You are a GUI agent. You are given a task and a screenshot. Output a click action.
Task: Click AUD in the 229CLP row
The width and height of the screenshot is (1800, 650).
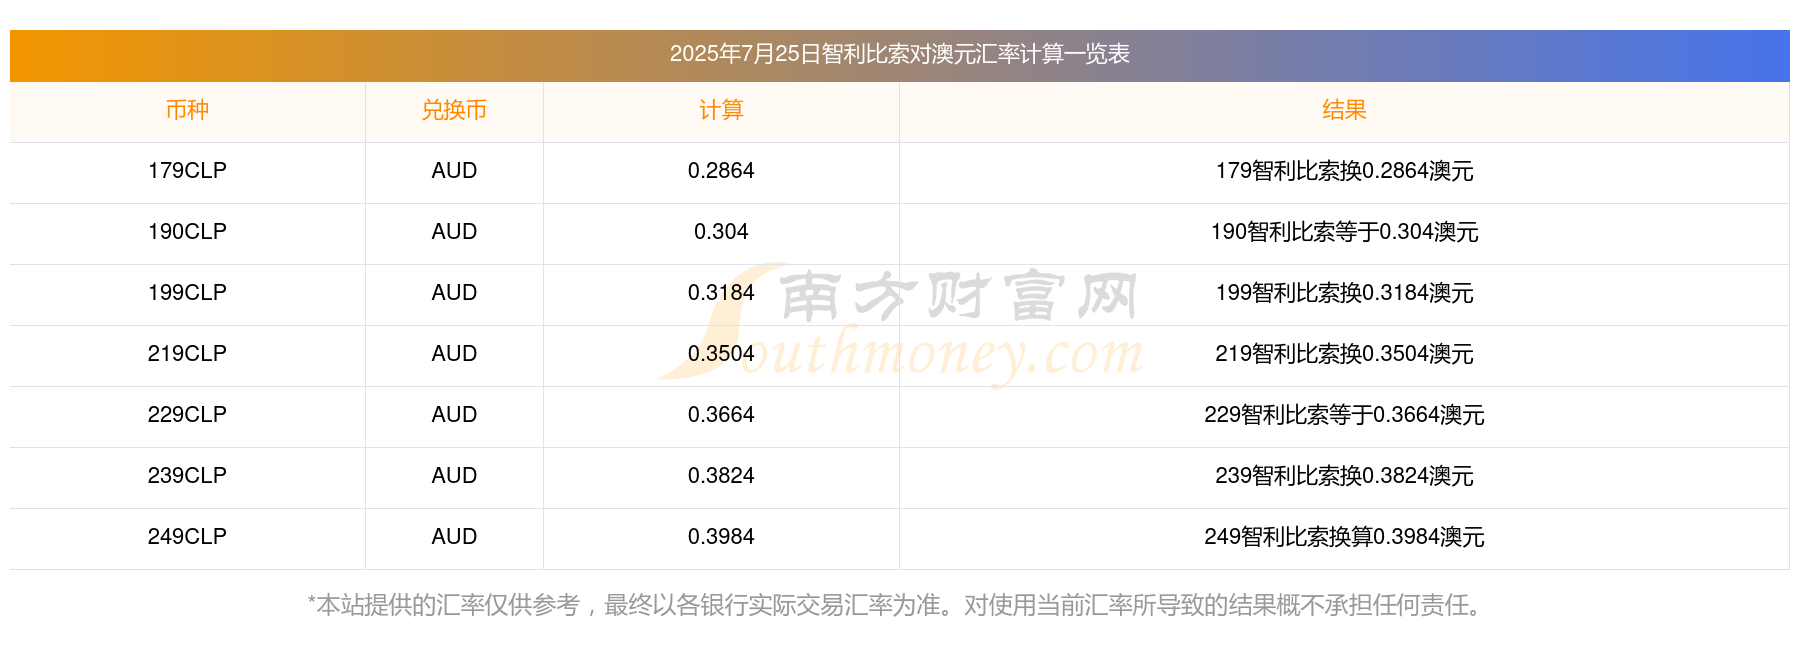pos(454,415)
